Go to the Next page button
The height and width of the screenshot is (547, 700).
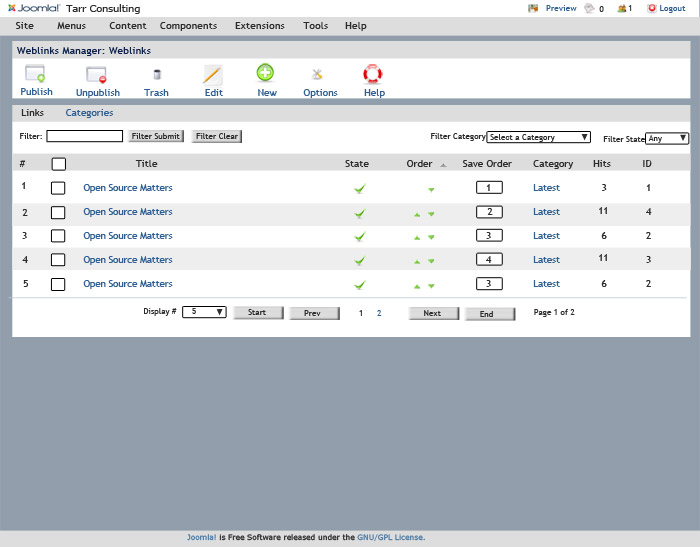(x=432, y=313)
